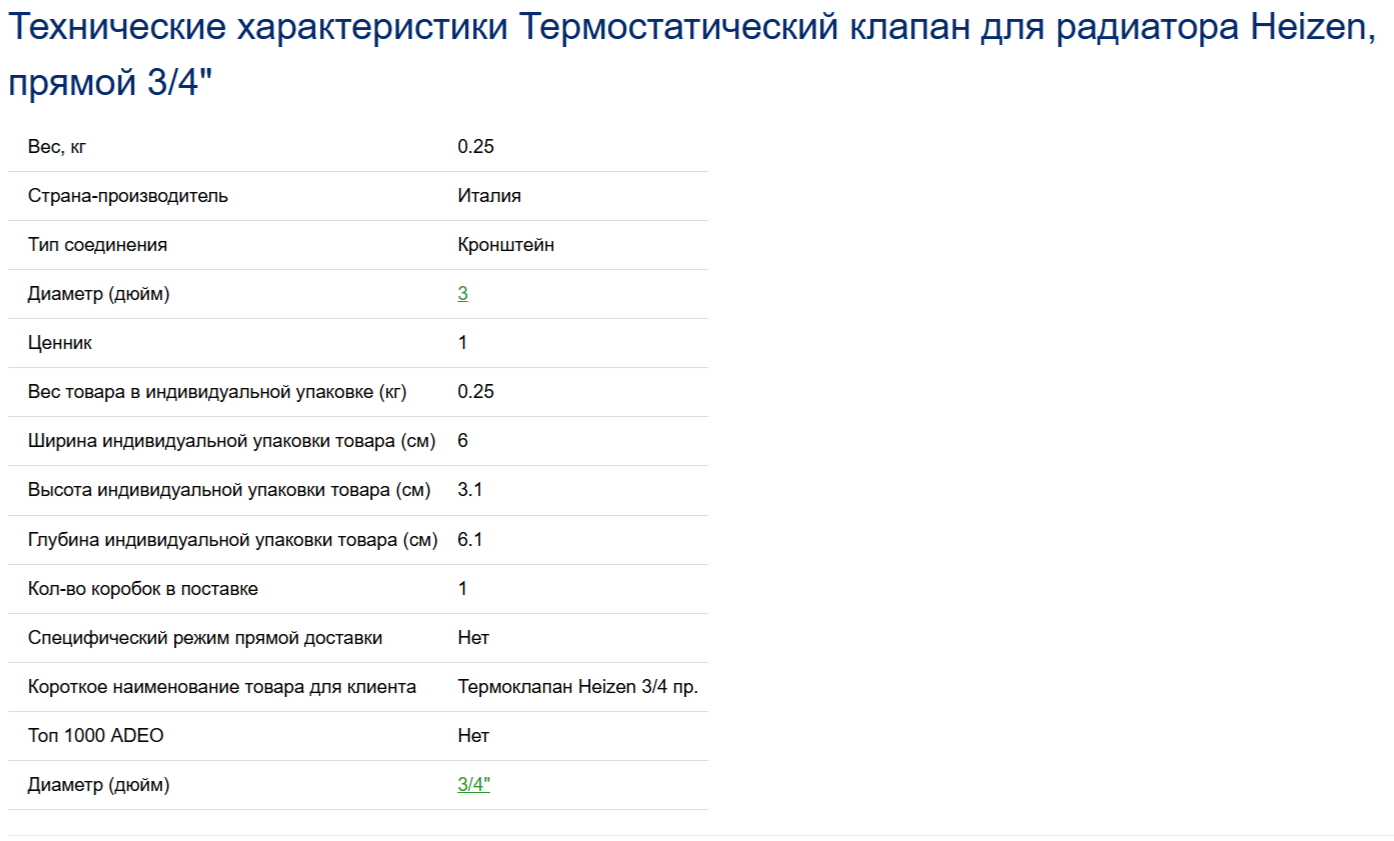Click the "Страна-производитель" label
This screenshot has height=841, width=1394.
click(128, 196)
